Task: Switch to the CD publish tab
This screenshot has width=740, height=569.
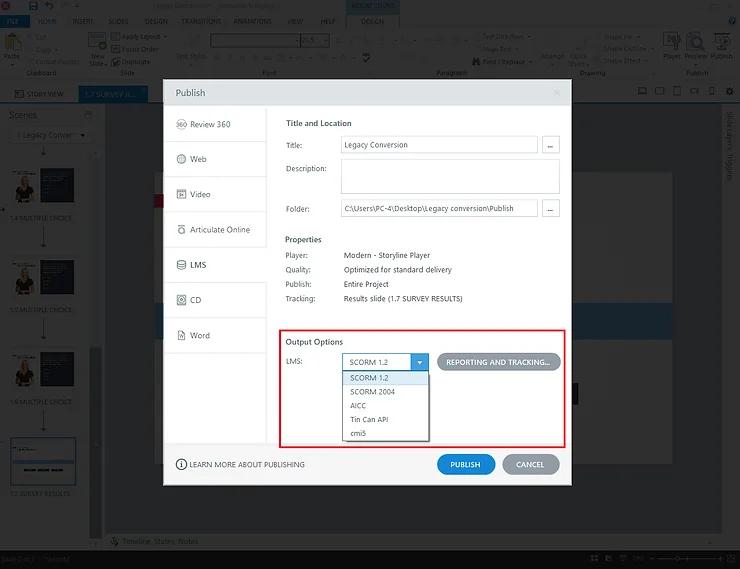Action: 215,300
